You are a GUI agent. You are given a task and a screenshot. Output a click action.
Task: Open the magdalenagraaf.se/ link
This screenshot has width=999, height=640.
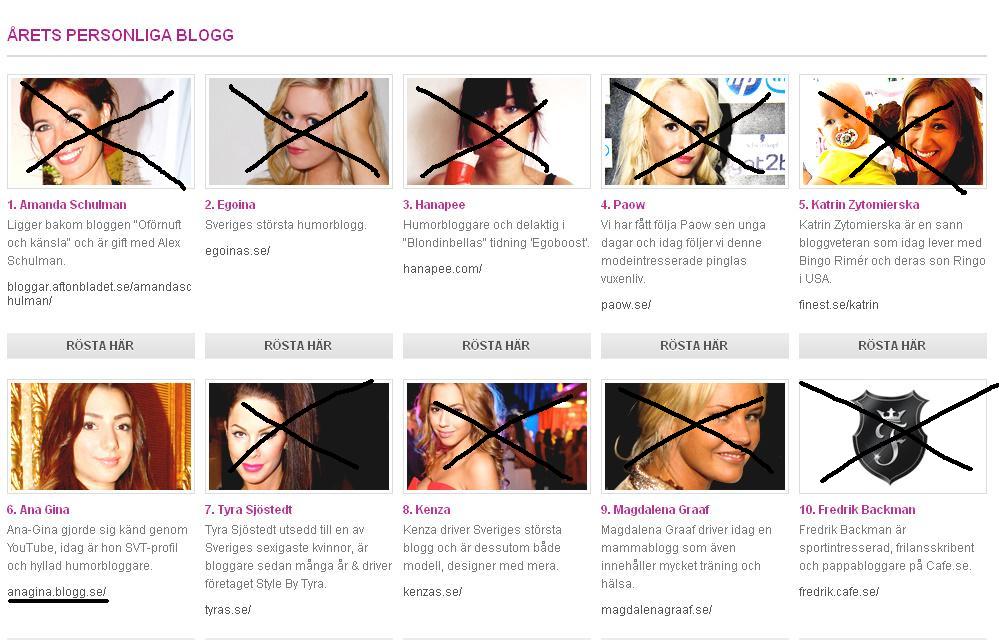pos(656,609)
